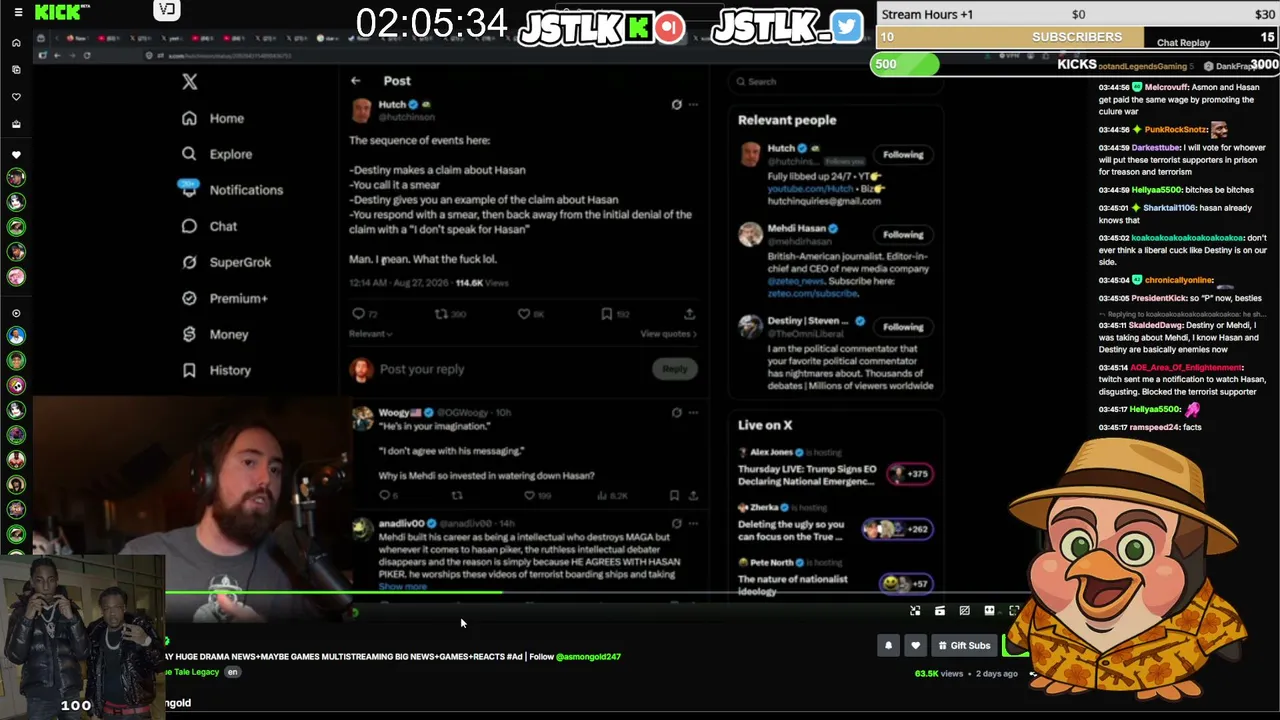This screenshot has height=720, width=1280.
Task: Open the user Melcrovuff in chat
Action: (x=1167, y=88)
